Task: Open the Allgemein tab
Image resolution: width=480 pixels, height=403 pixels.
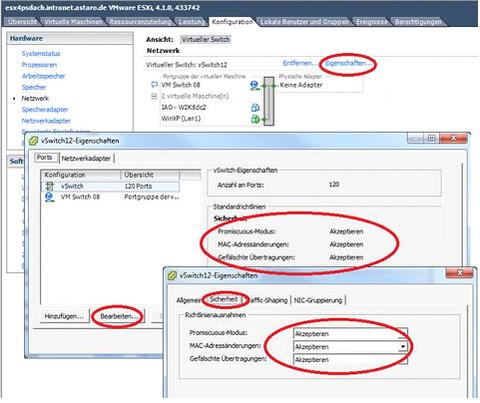Action: tap(188, 300)
